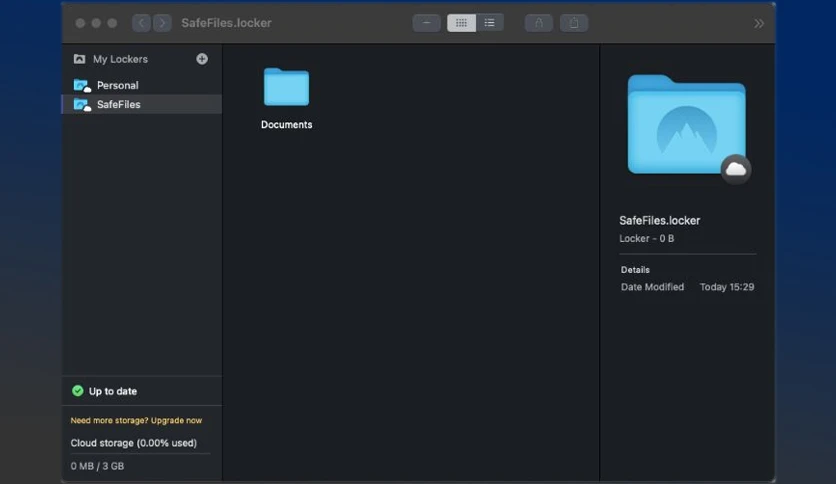The height and width of the screenshot is (484, 836).
Task: Click the minimize window button
Action: 96,23
